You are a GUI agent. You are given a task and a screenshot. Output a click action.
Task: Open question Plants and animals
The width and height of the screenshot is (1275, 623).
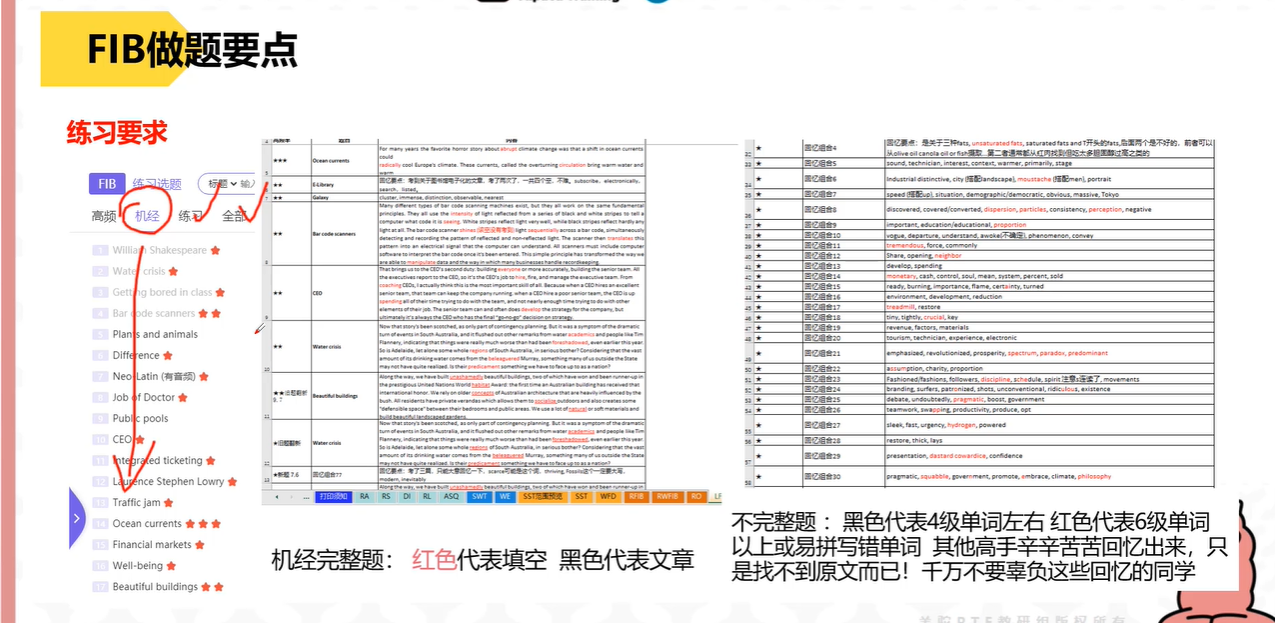pos(155,334)
